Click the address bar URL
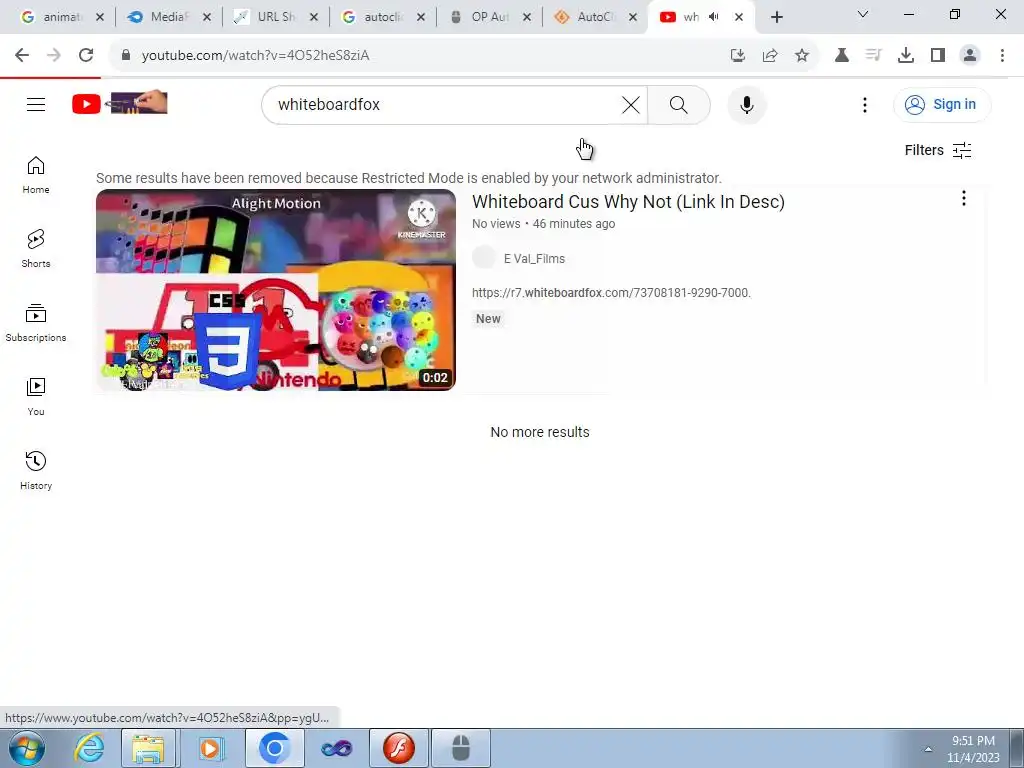Image resolution: width=1024 pixels, height=768 pixels. 255,56
